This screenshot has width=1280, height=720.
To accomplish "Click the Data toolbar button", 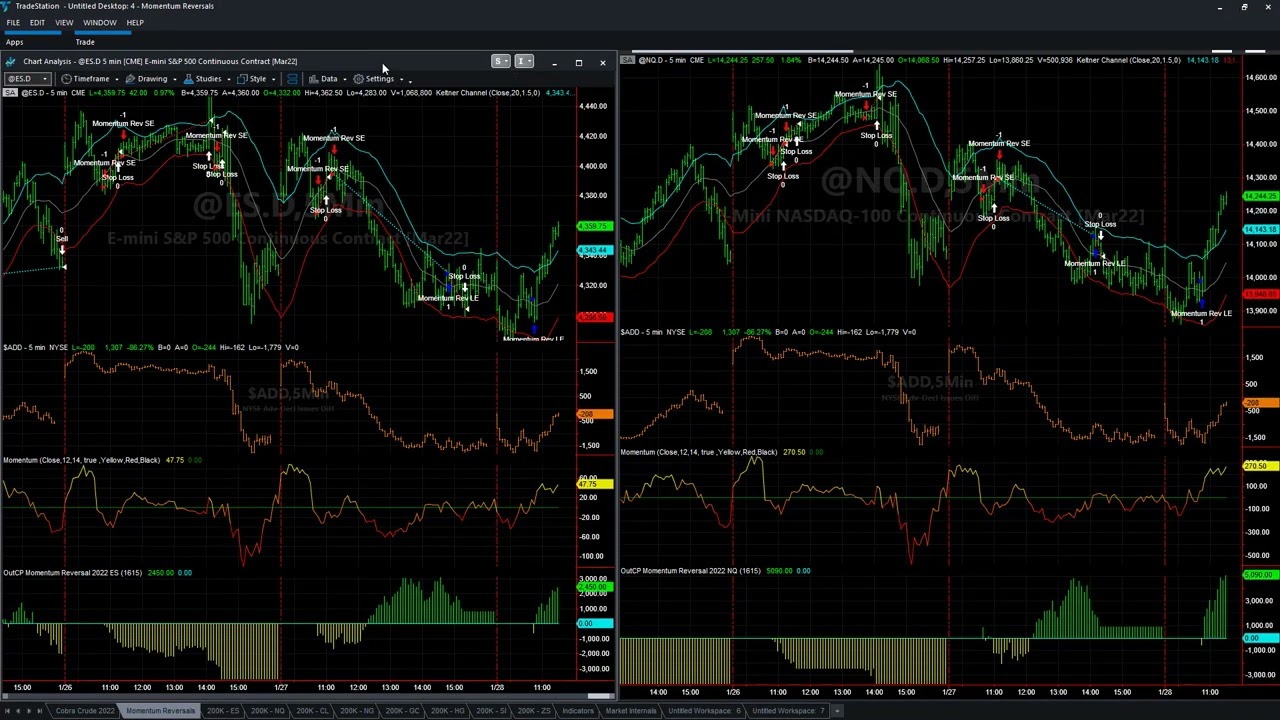I will click(323, 79).
